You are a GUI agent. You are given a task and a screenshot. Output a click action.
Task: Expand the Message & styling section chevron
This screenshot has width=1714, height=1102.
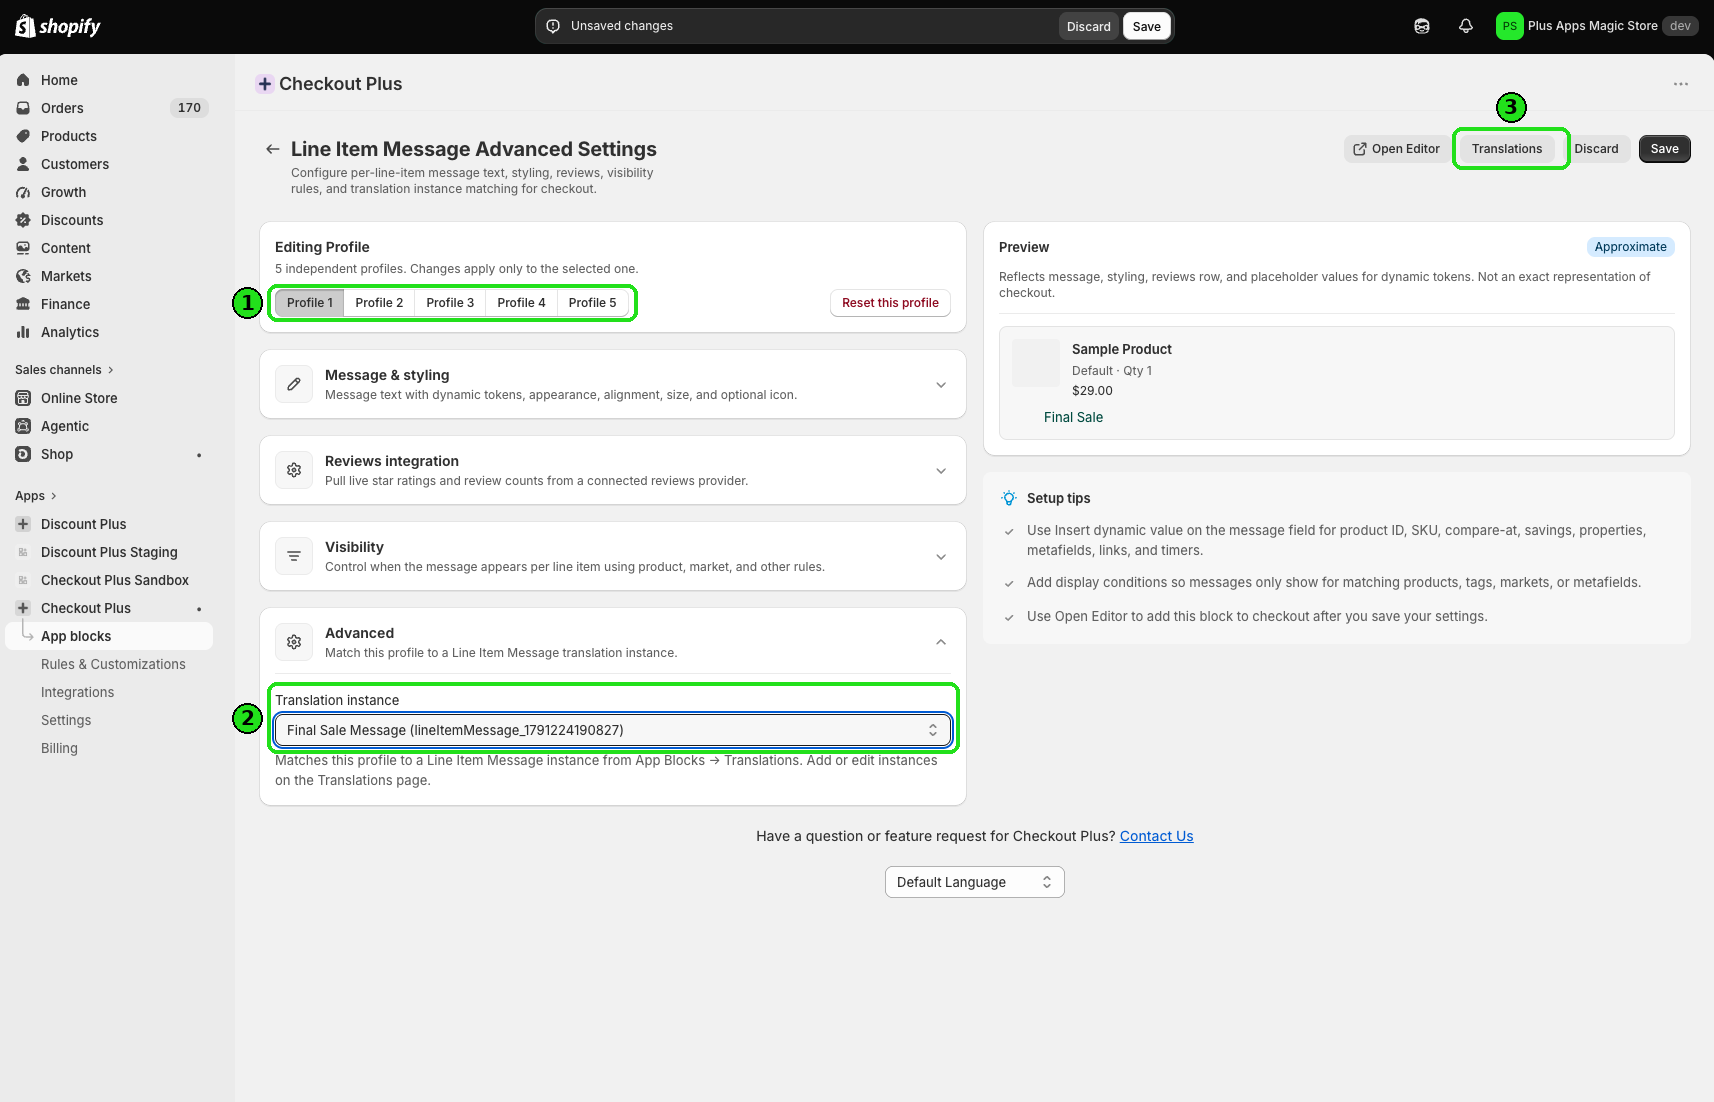(x=941, y=385)
